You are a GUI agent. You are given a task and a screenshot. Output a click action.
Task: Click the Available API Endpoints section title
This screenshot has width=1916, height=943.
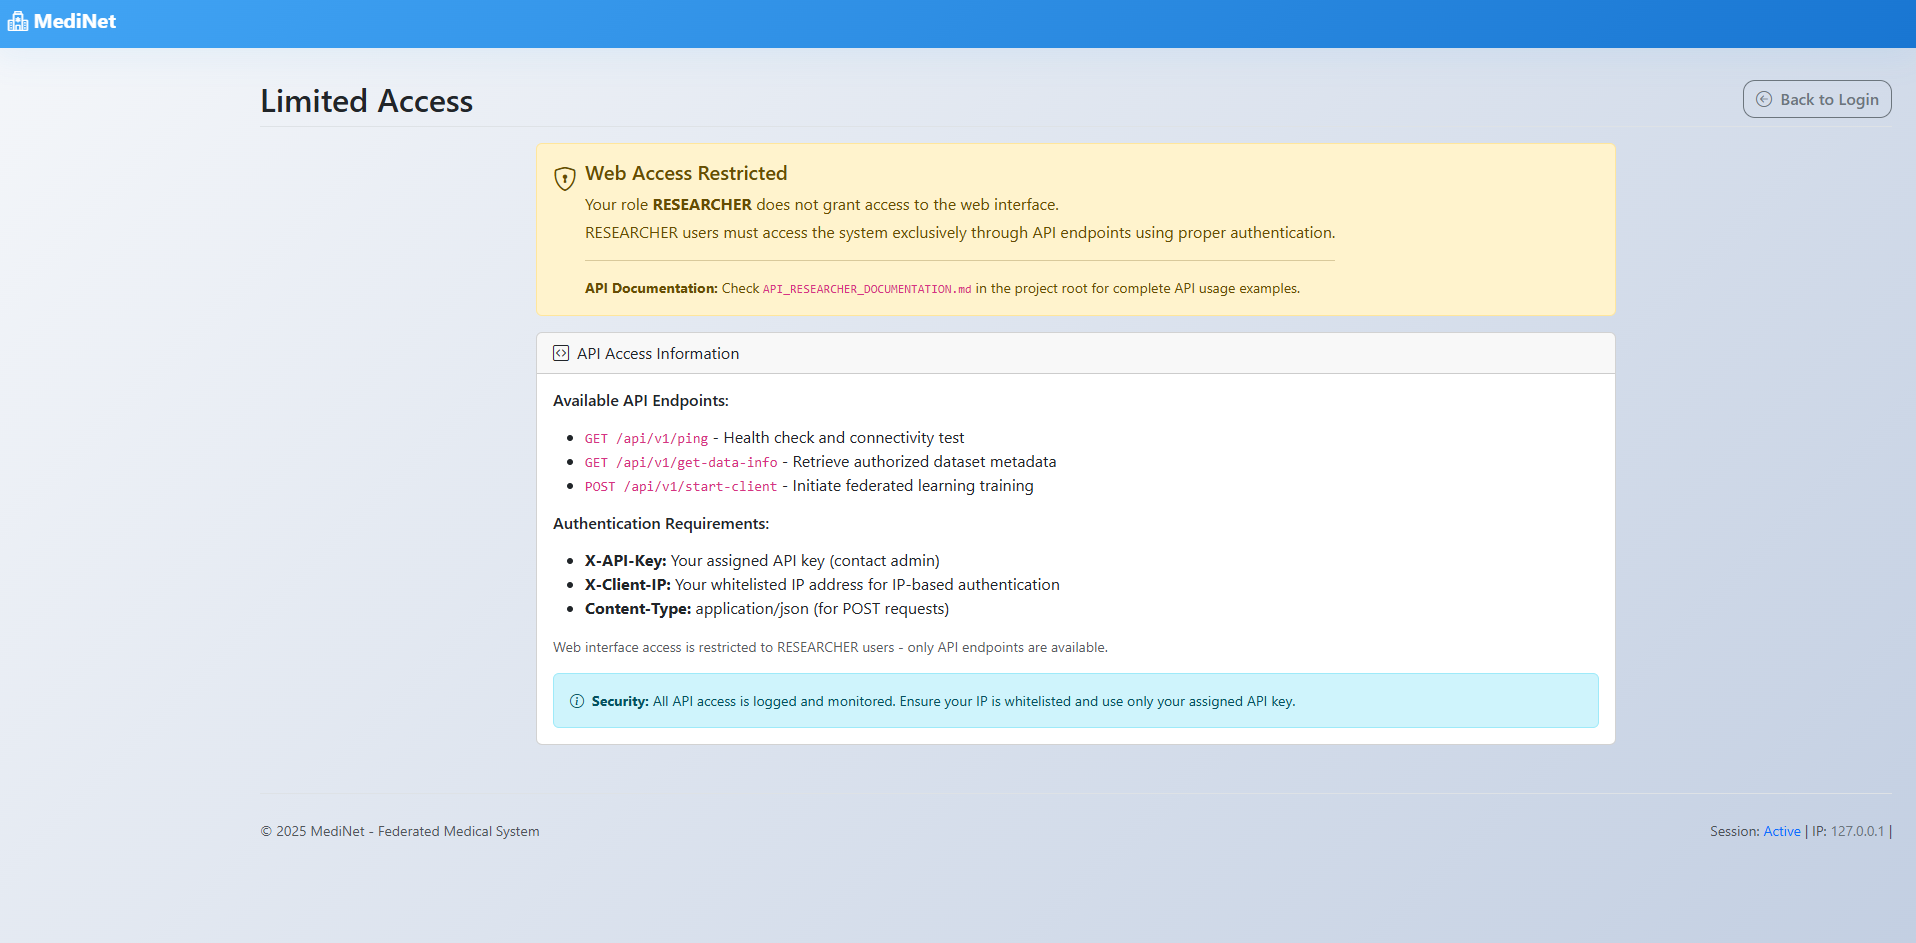[x=641, y=400]
